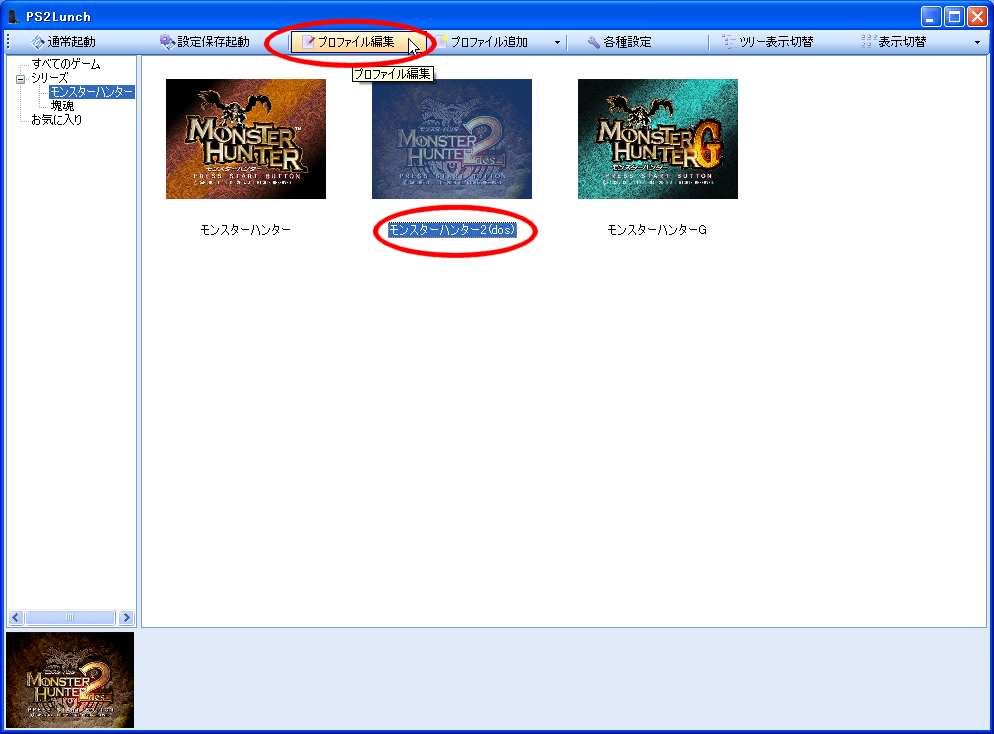
Task: Select モンスターハンター in the tree
Action: tap(92, 92)
